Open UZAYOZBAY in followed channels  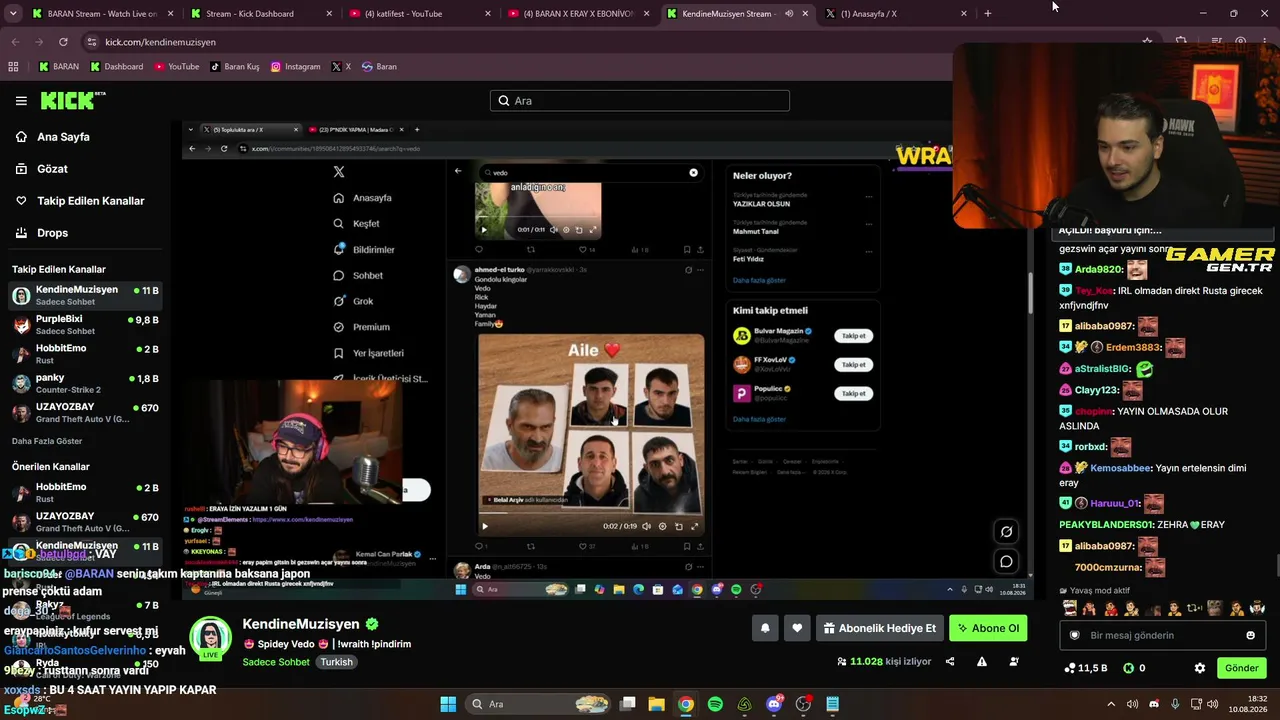[x=86, y=413]
